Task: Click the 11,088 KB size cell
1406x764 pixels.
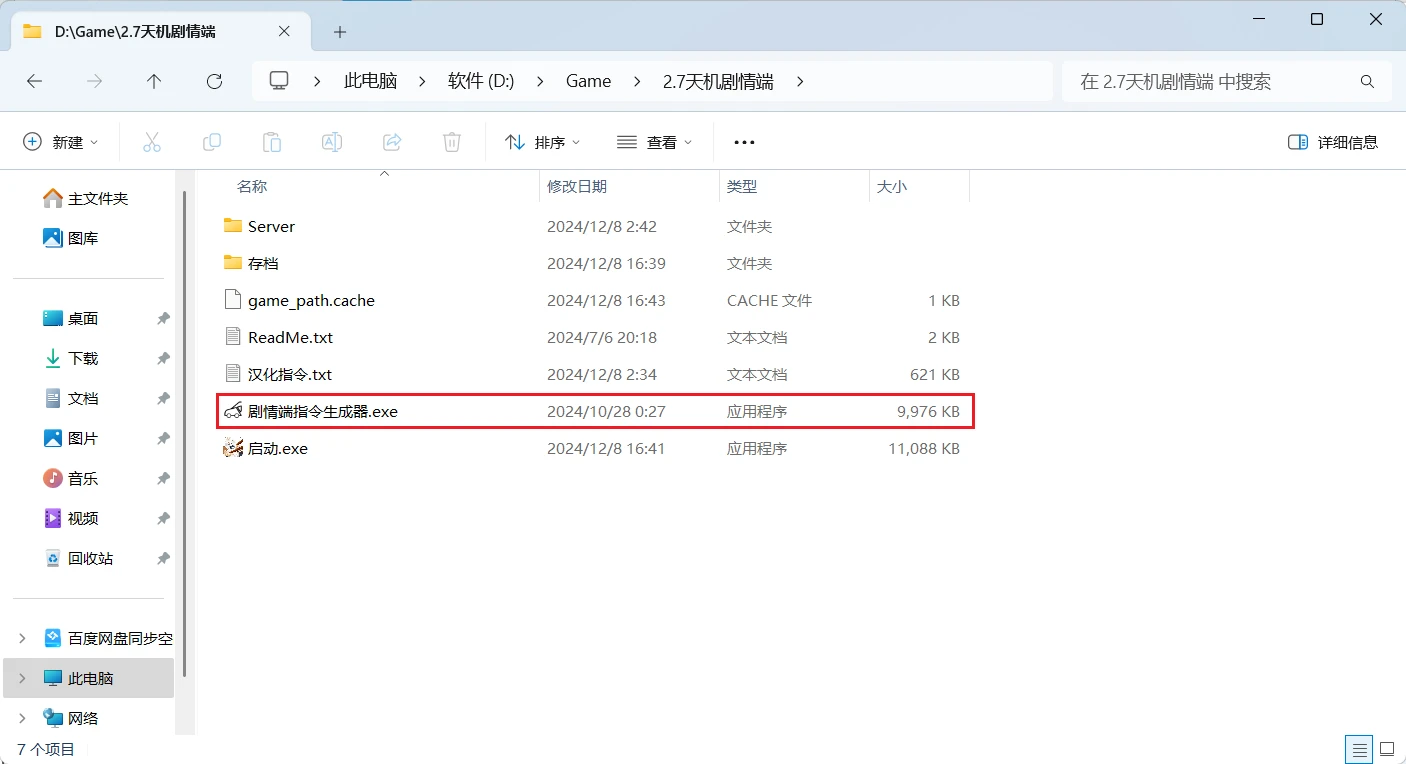Action: (924, 448)
